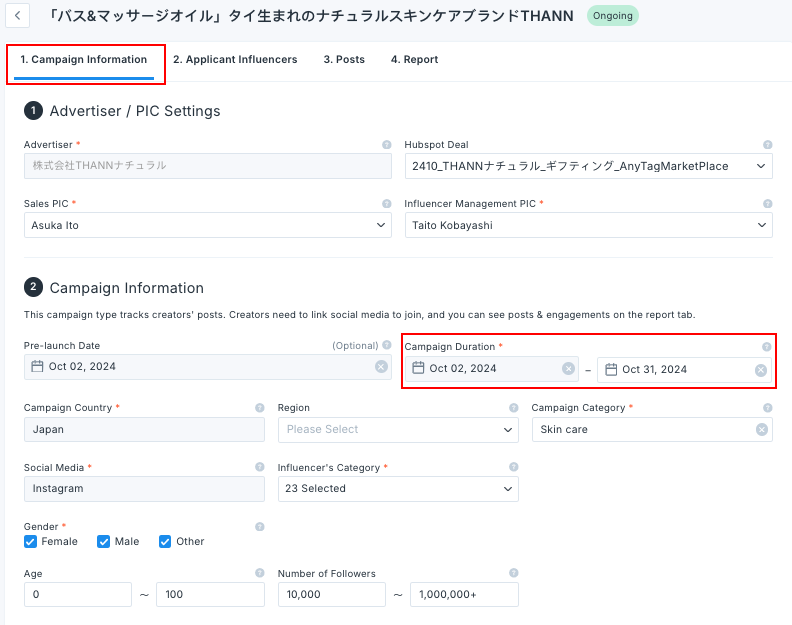Uncheck the Female gender checkbox
The image size is (792, 625).
click(31, 541)
